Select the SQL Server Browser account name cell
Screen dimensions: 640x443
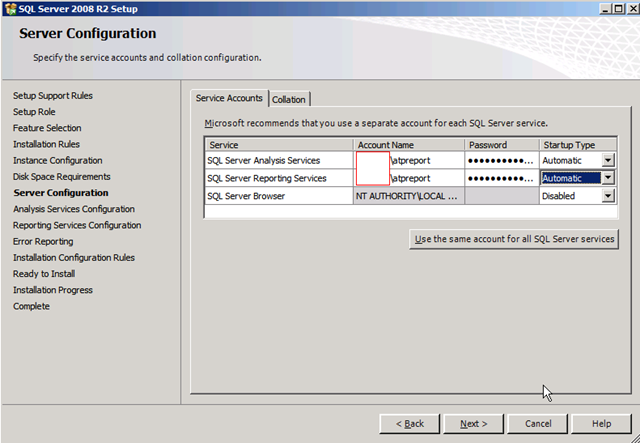coord(408,196)
